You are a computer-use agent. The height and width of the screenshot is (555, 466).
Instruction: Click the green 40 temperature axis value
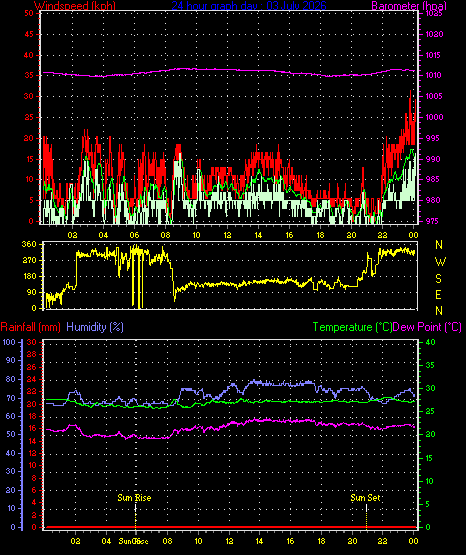point(430,342)
